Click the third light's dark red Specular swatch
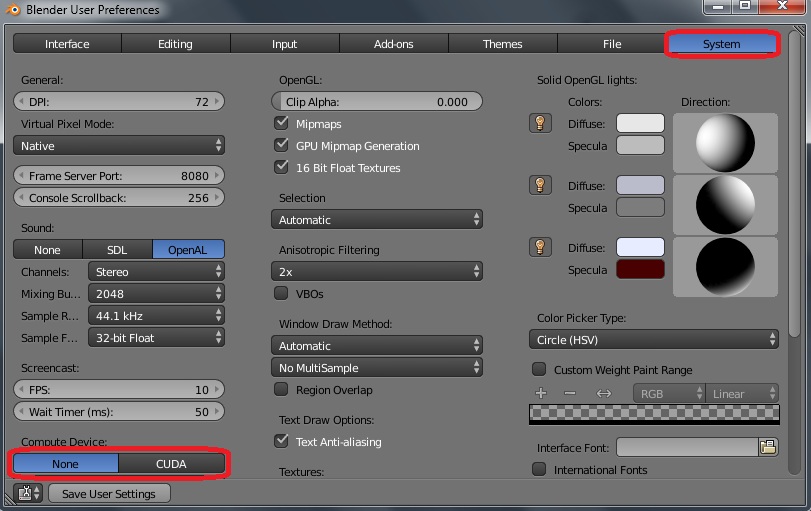The height and width of the screenshot is (511, 811). tap(640, 270)
